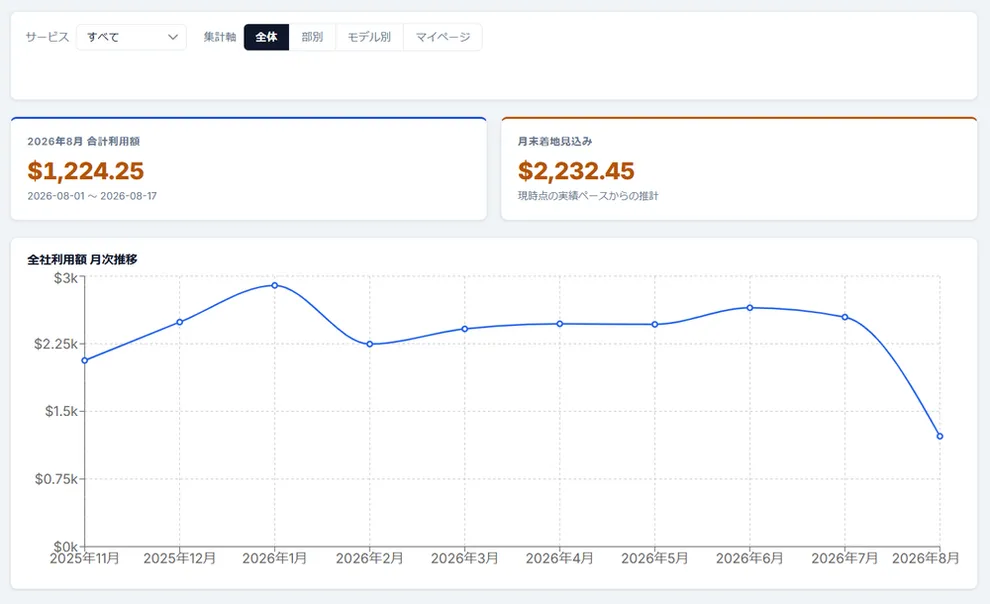Viewport: 990px width, 604px height.
Task: Click the $0.75k y-axis label
Action: tap(56, 479)
